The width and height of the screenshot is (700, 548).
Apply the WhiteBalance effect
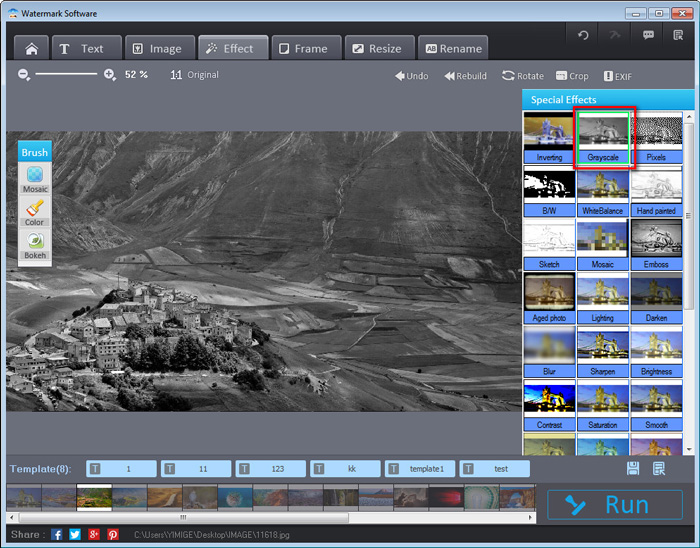point(603,191)
